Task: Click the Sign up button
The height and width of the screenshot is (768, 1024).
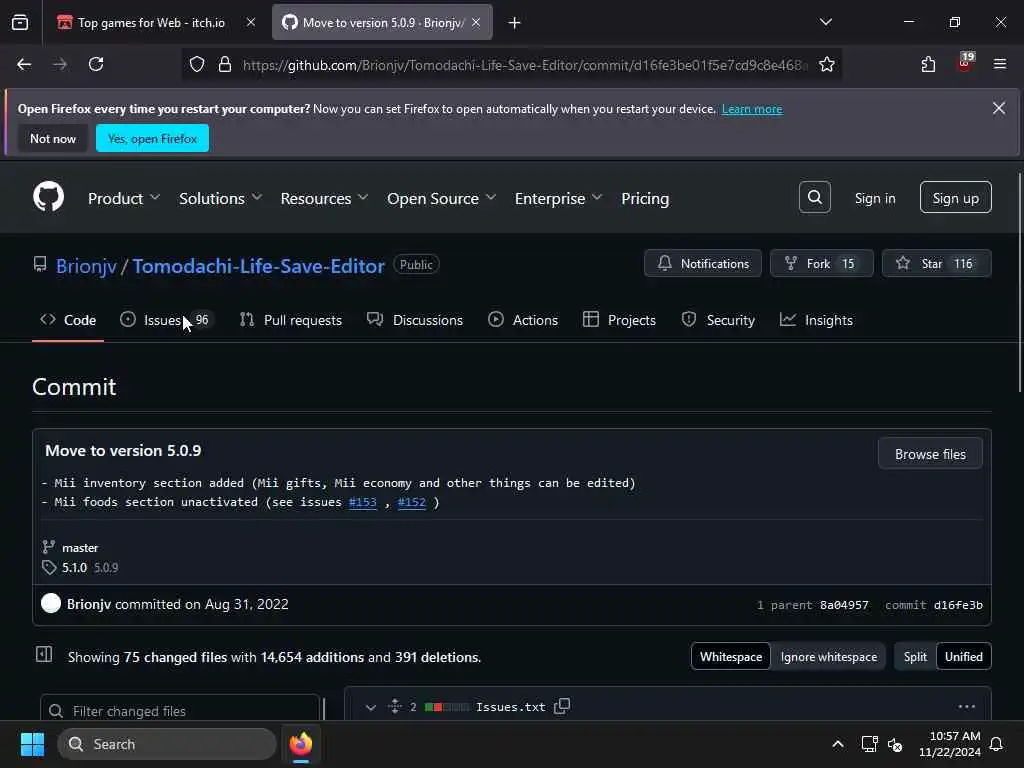Action: 955,197
